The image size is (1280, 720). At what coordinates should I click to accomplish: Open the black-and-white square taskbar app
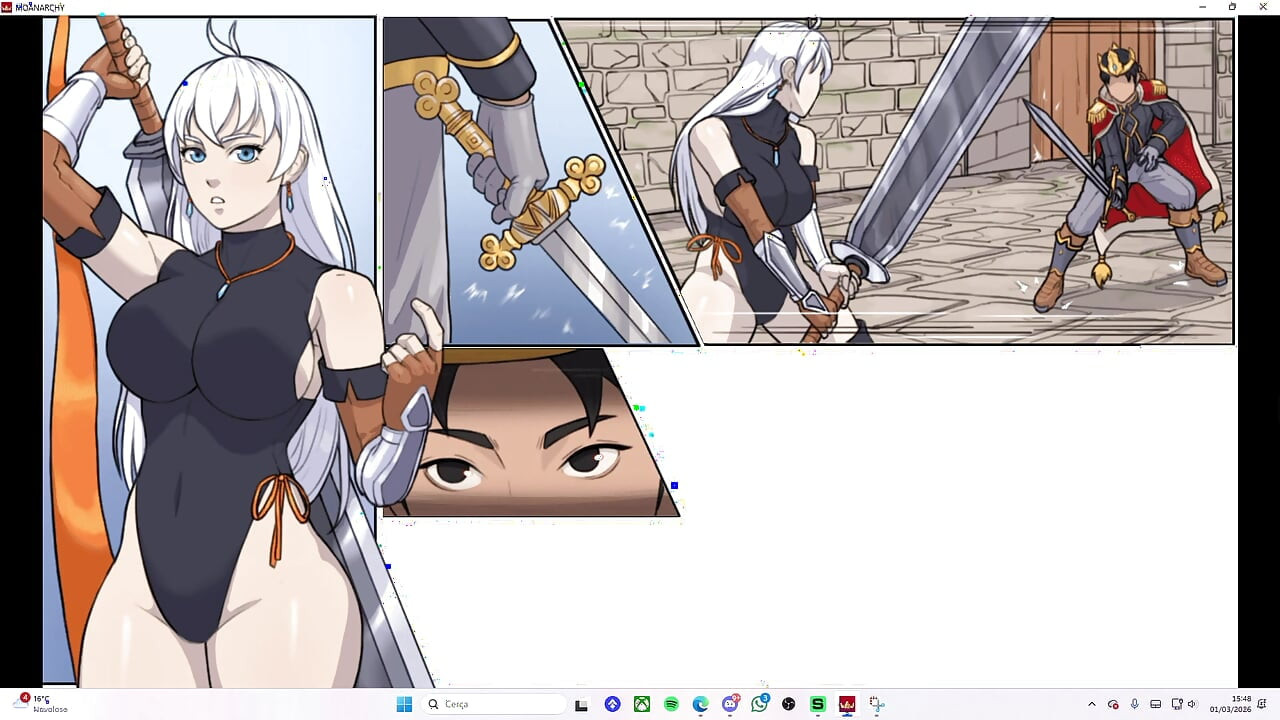(x=581, y=705)
